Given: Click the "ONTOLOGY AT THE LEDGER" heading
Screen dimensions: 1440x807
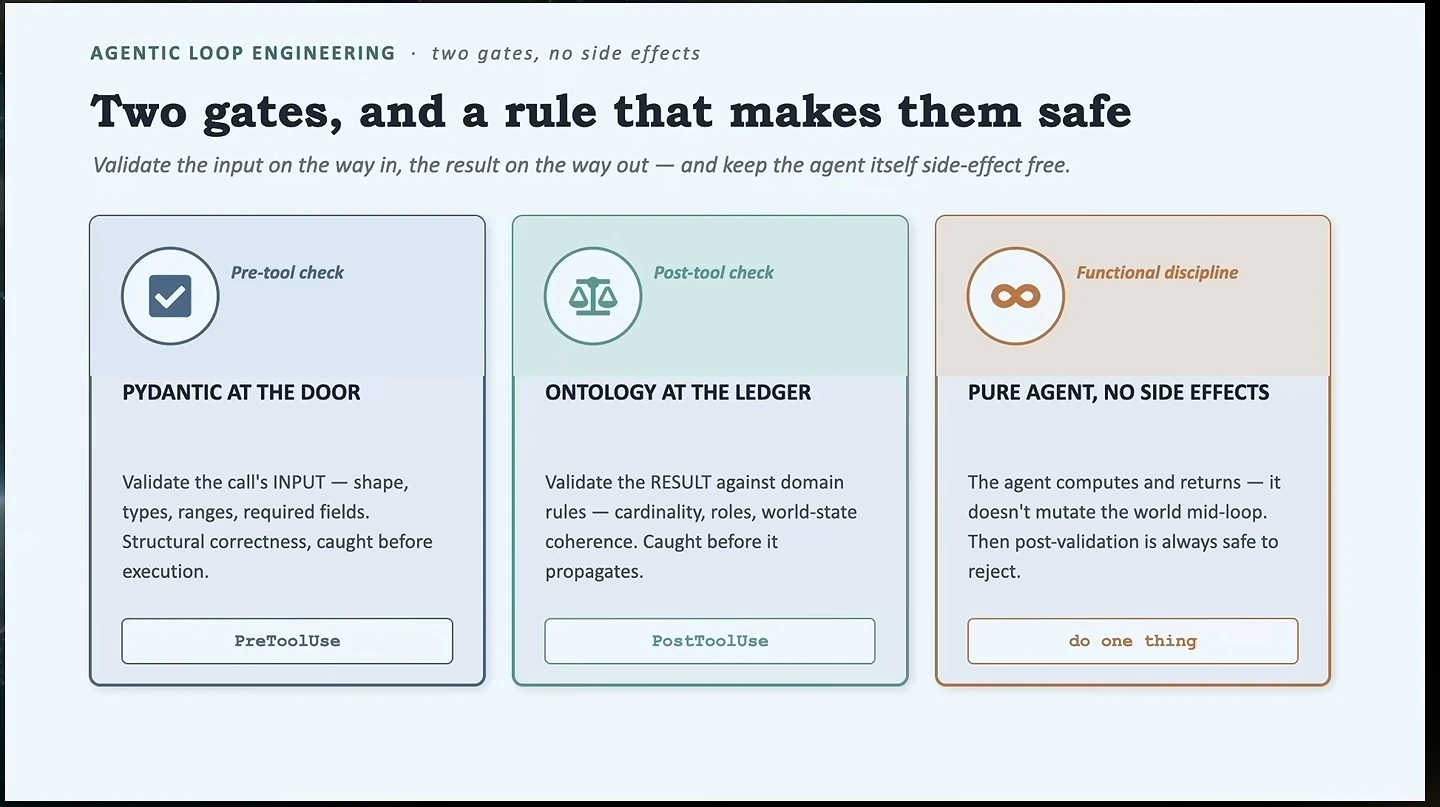Looking at the screenshot, I should [678, 393].
